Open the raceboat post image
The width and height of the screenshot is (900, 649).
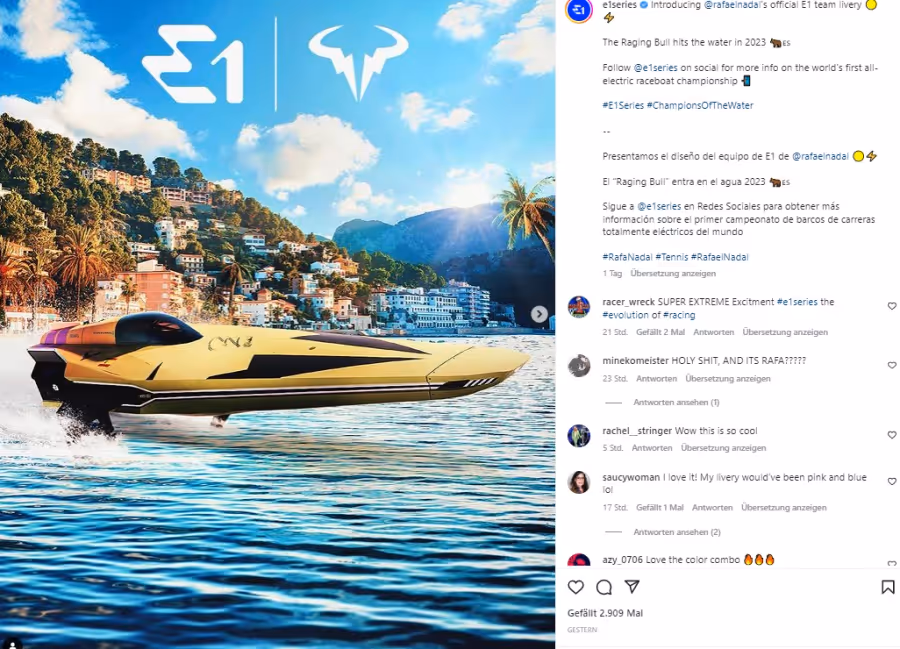pyautogui.click(x=277, y=324)
